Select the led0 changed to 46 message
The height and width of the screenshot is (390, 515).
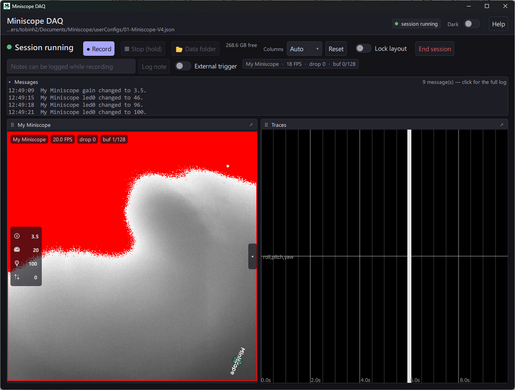(76, 98)
